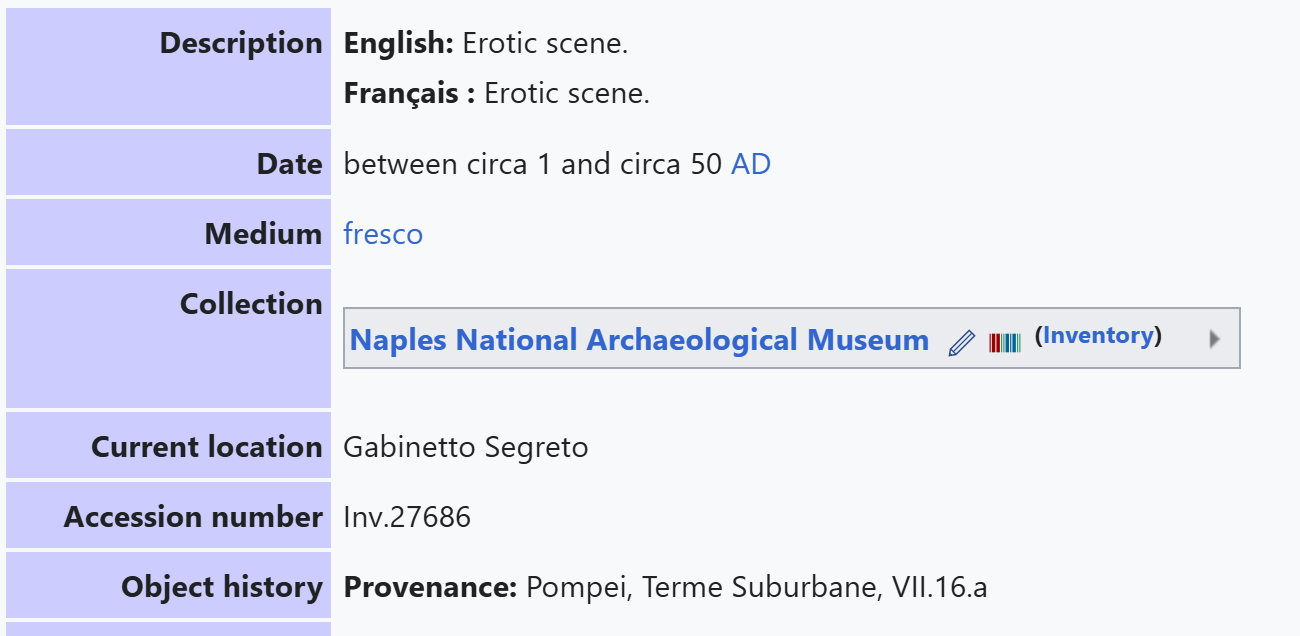Click the bold Provenance heading
Screen dimensions: 1300x636
coord(430,587)
